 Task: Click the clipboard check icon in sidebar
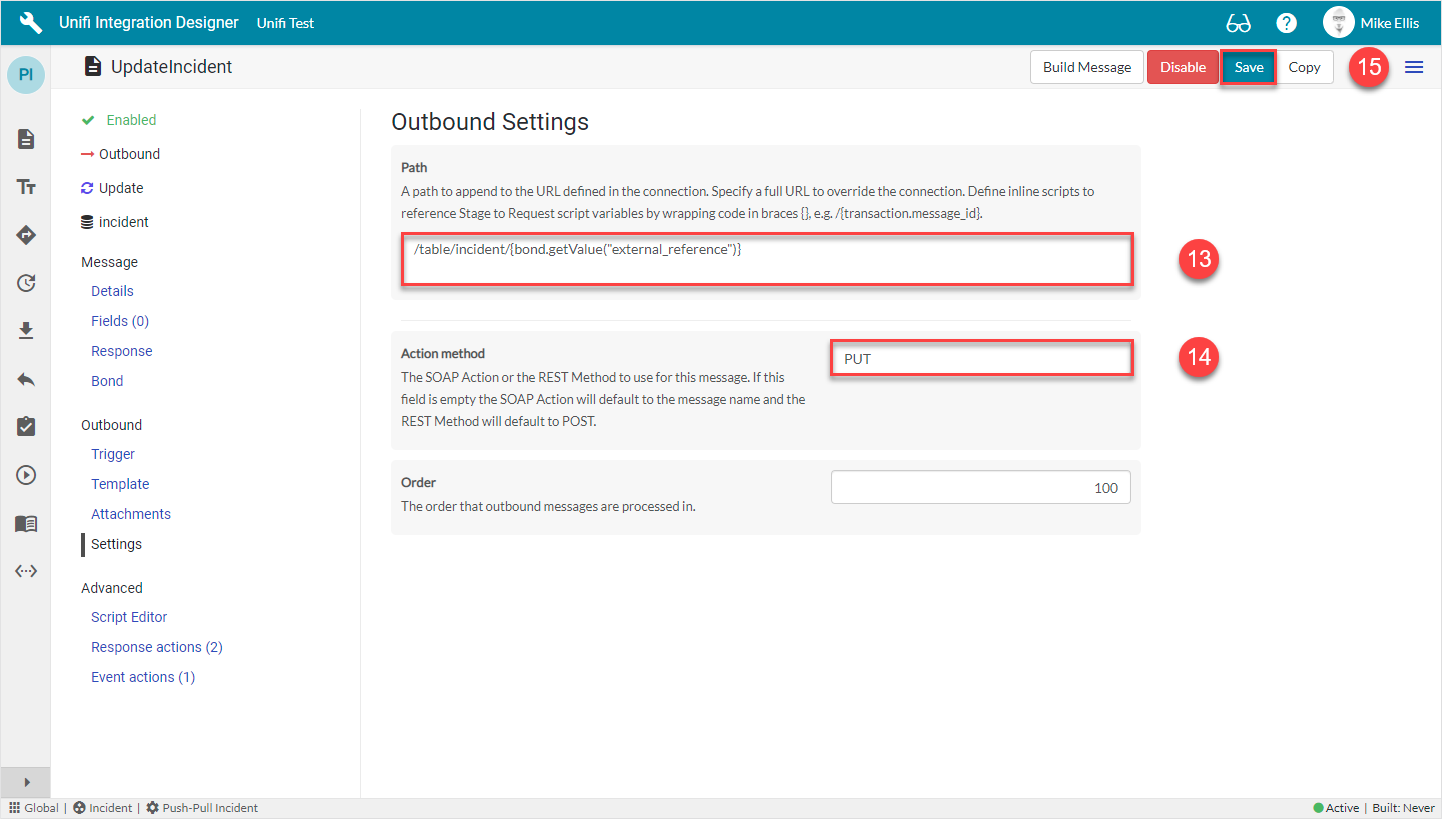click(26, 427)
